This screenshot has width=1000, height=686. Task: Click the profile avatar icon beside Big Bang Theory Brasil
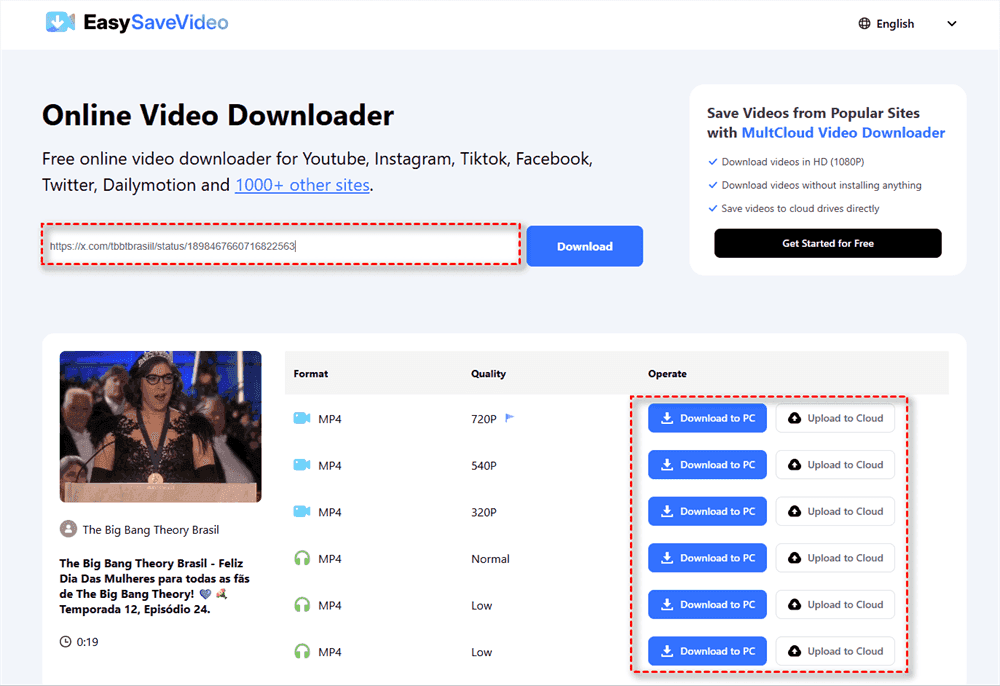tap(68, 529)
